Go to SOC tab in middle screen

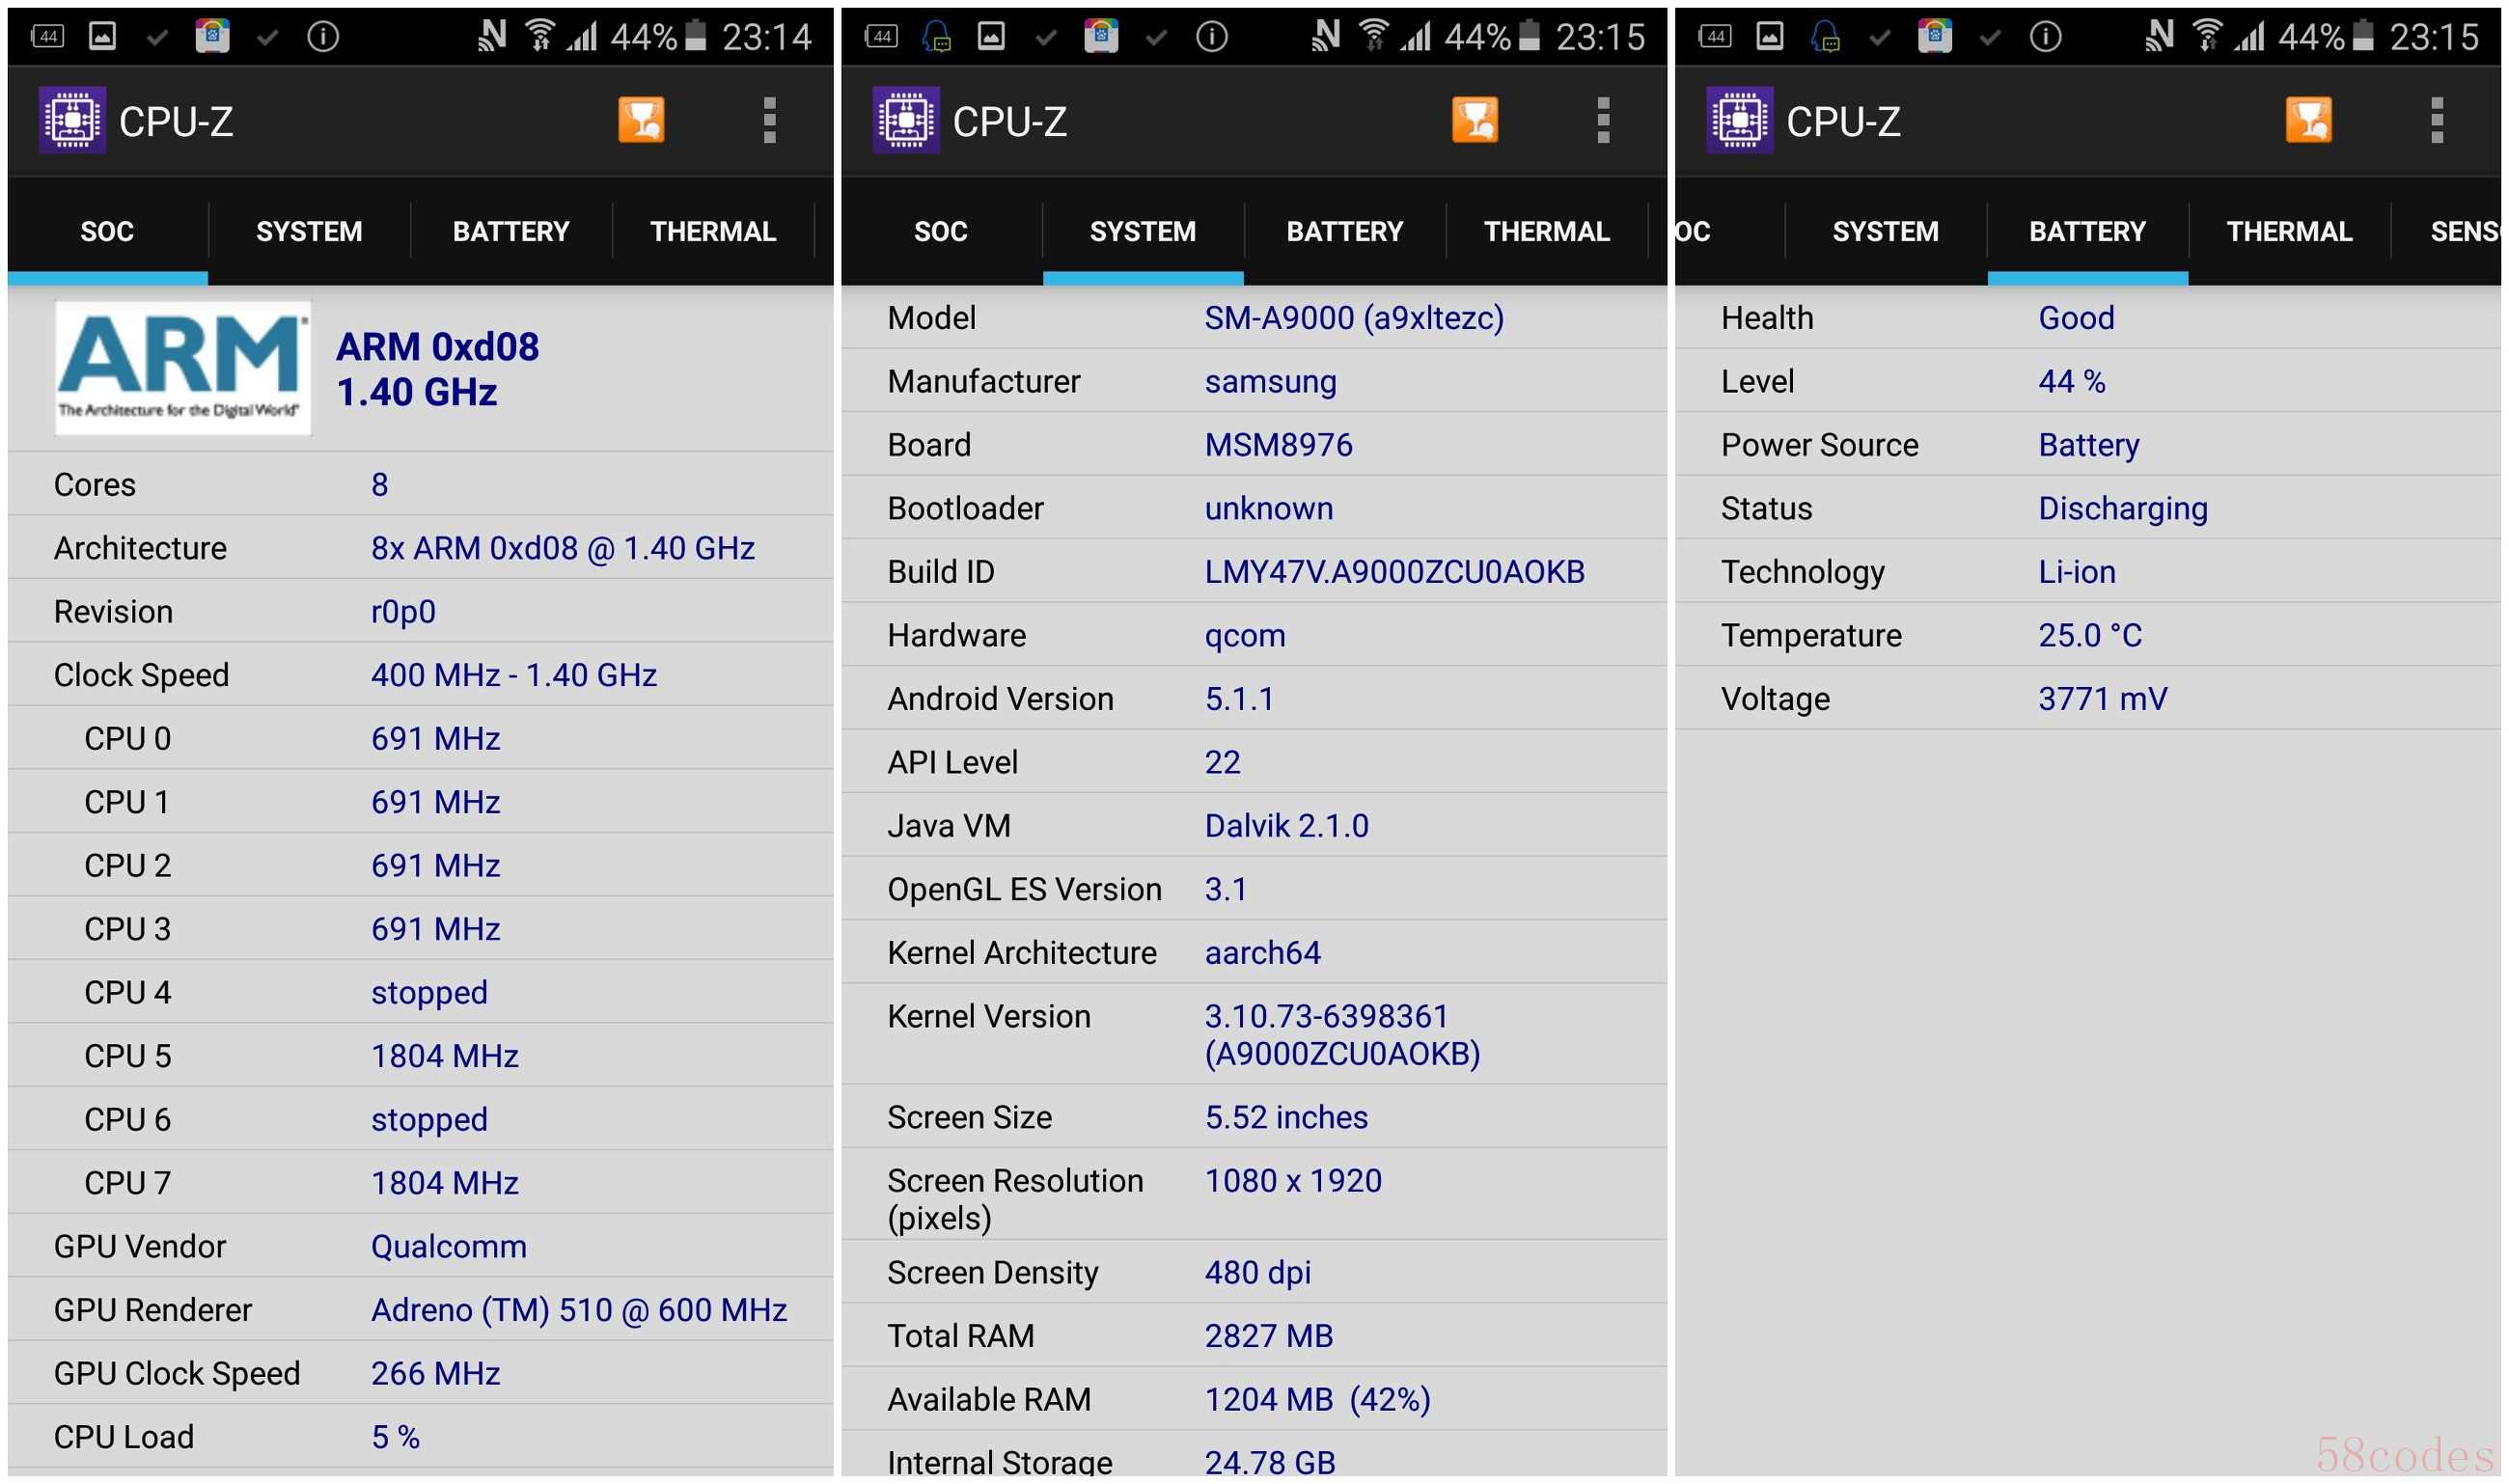[941, 232]
